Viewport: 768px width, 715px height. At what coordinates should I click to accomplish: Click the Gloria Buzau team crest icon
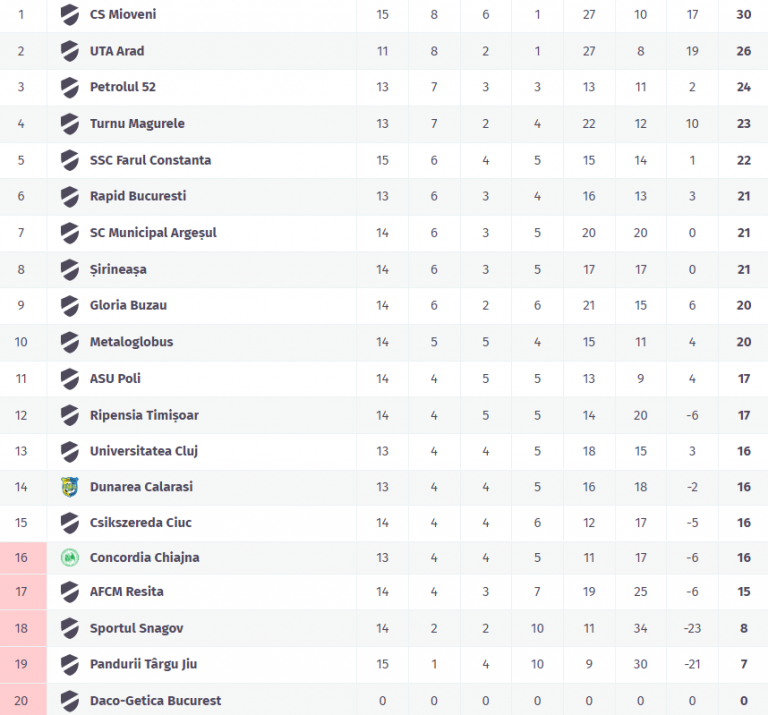[69, 305]
